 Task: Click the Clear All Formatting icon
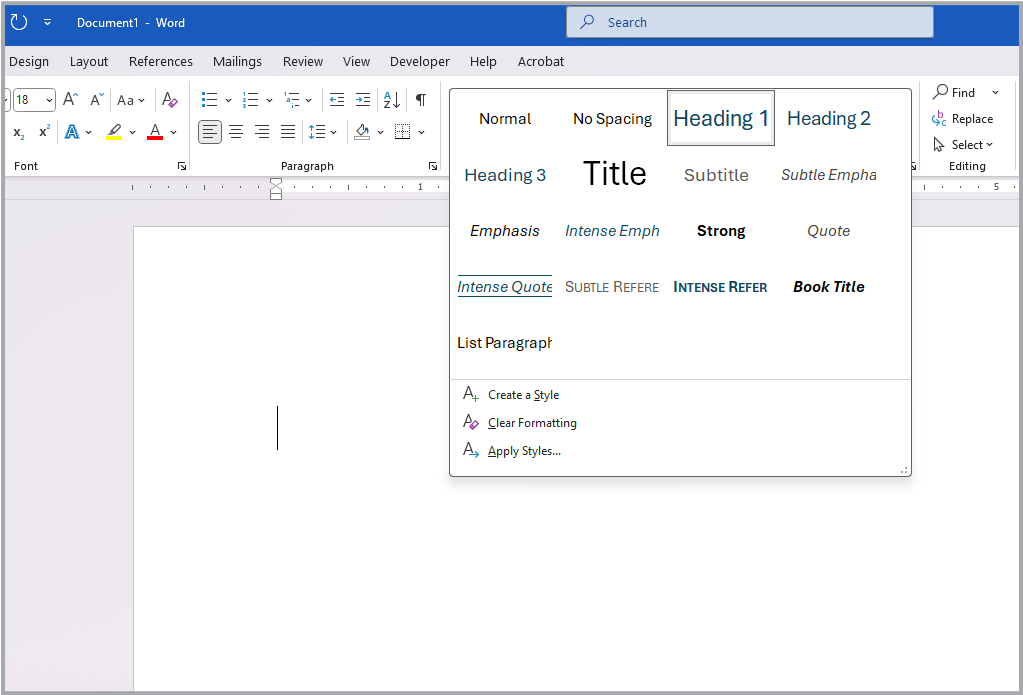point(169,99)
